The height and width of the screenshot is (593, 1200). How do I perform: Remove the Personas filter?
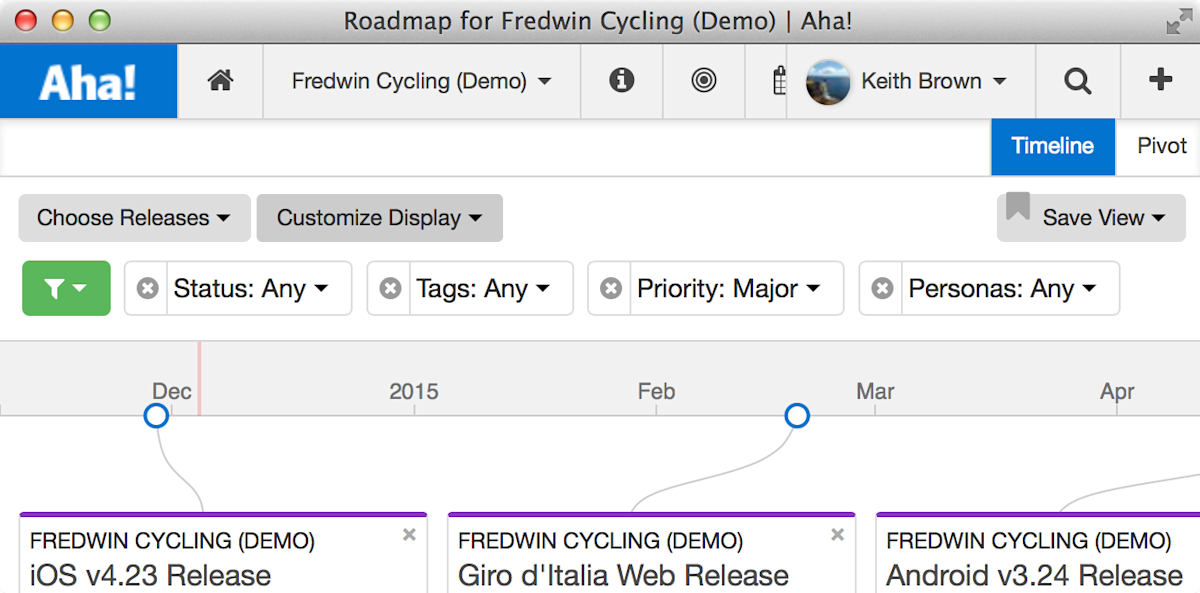(882, 288)
